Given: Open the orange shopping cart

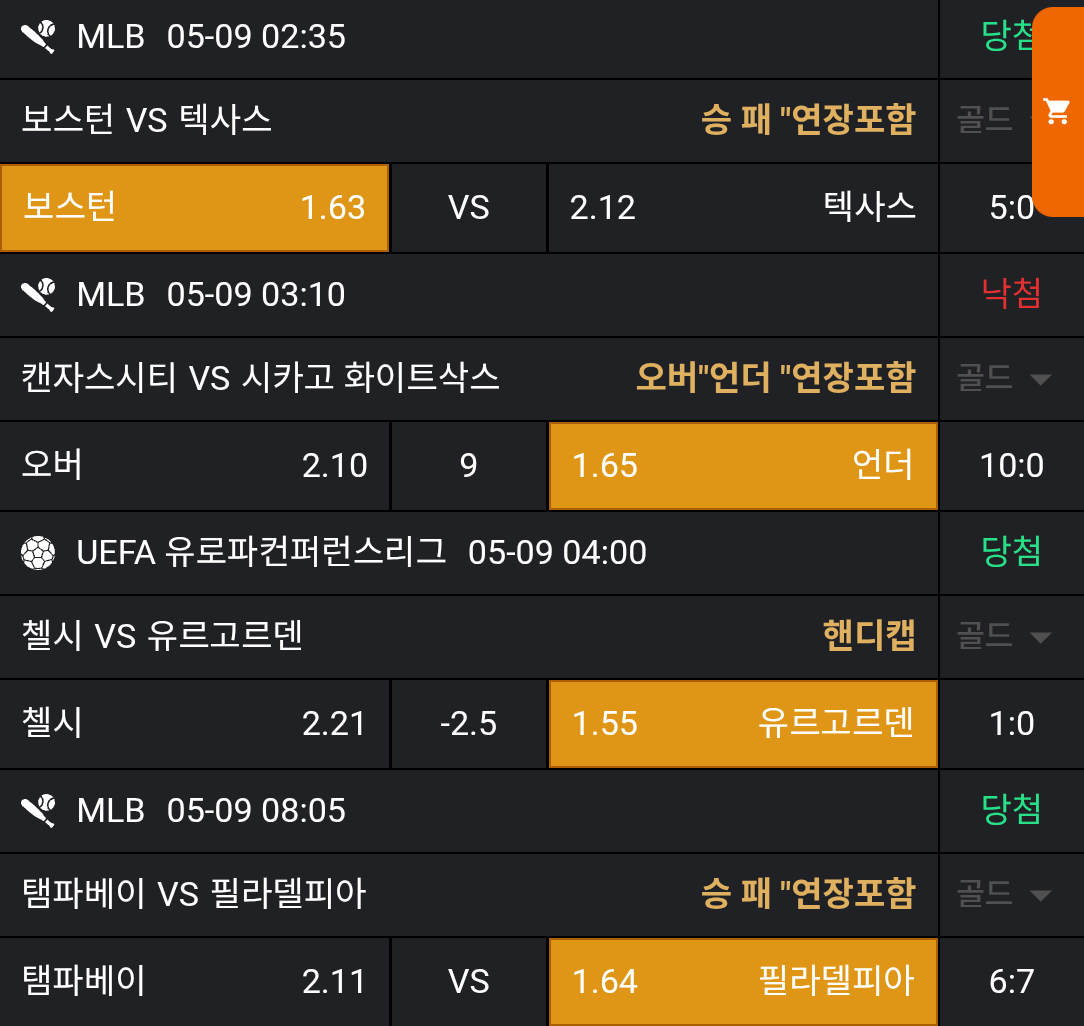Looking at the screenshot, I should [x=1057, y=111].
